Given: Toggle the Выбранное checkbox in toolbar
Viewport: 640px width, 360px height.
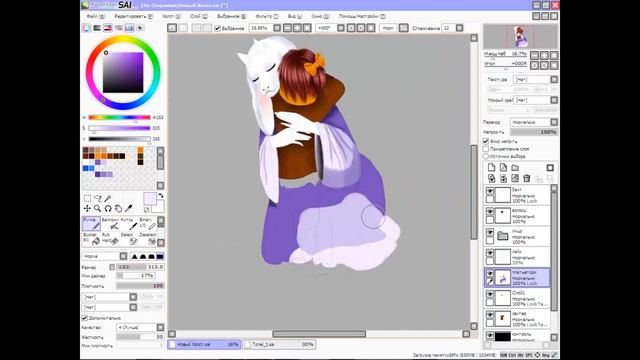Looking at the screenshot, I should [218, 28].
